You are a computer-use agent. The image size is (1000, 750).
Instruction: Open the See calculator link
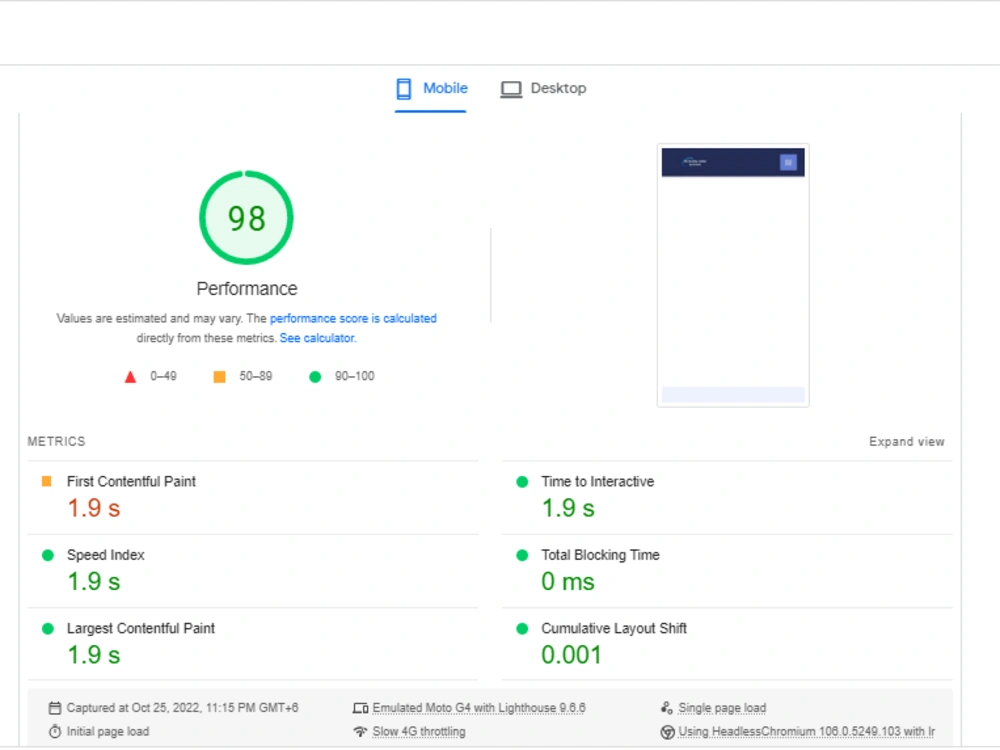click(317, 338)
